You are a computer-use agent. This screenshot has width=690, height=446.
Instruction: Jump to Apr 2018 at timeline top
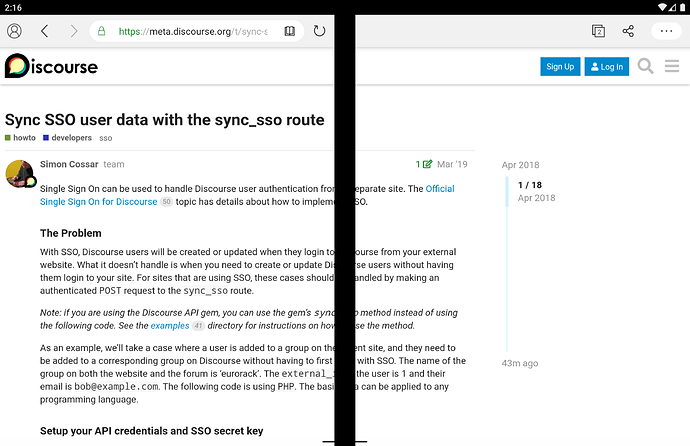(520, 165)
